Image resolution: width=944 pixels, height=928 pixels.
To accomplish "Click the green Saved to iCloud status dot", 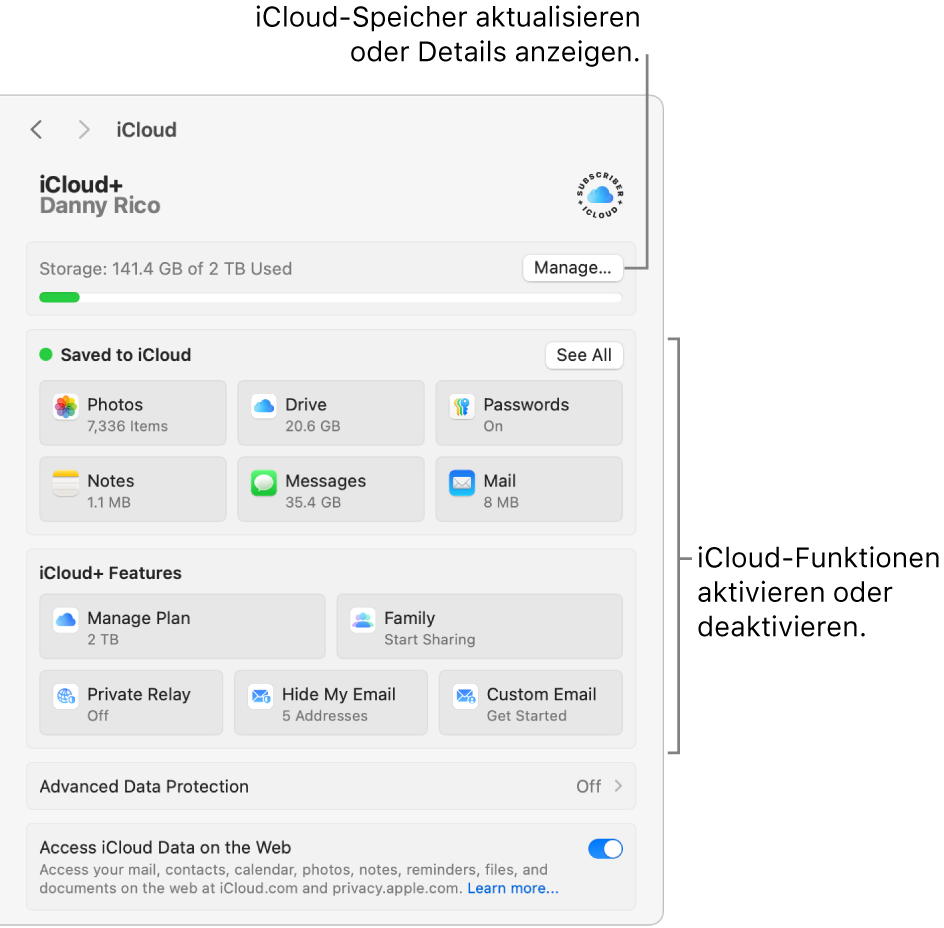I will pos(46,355).
